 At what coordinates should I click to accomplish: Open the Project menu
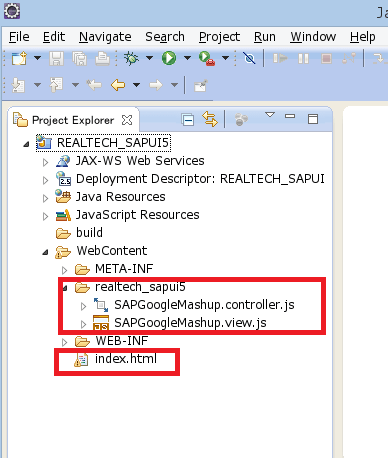point(219,37)
